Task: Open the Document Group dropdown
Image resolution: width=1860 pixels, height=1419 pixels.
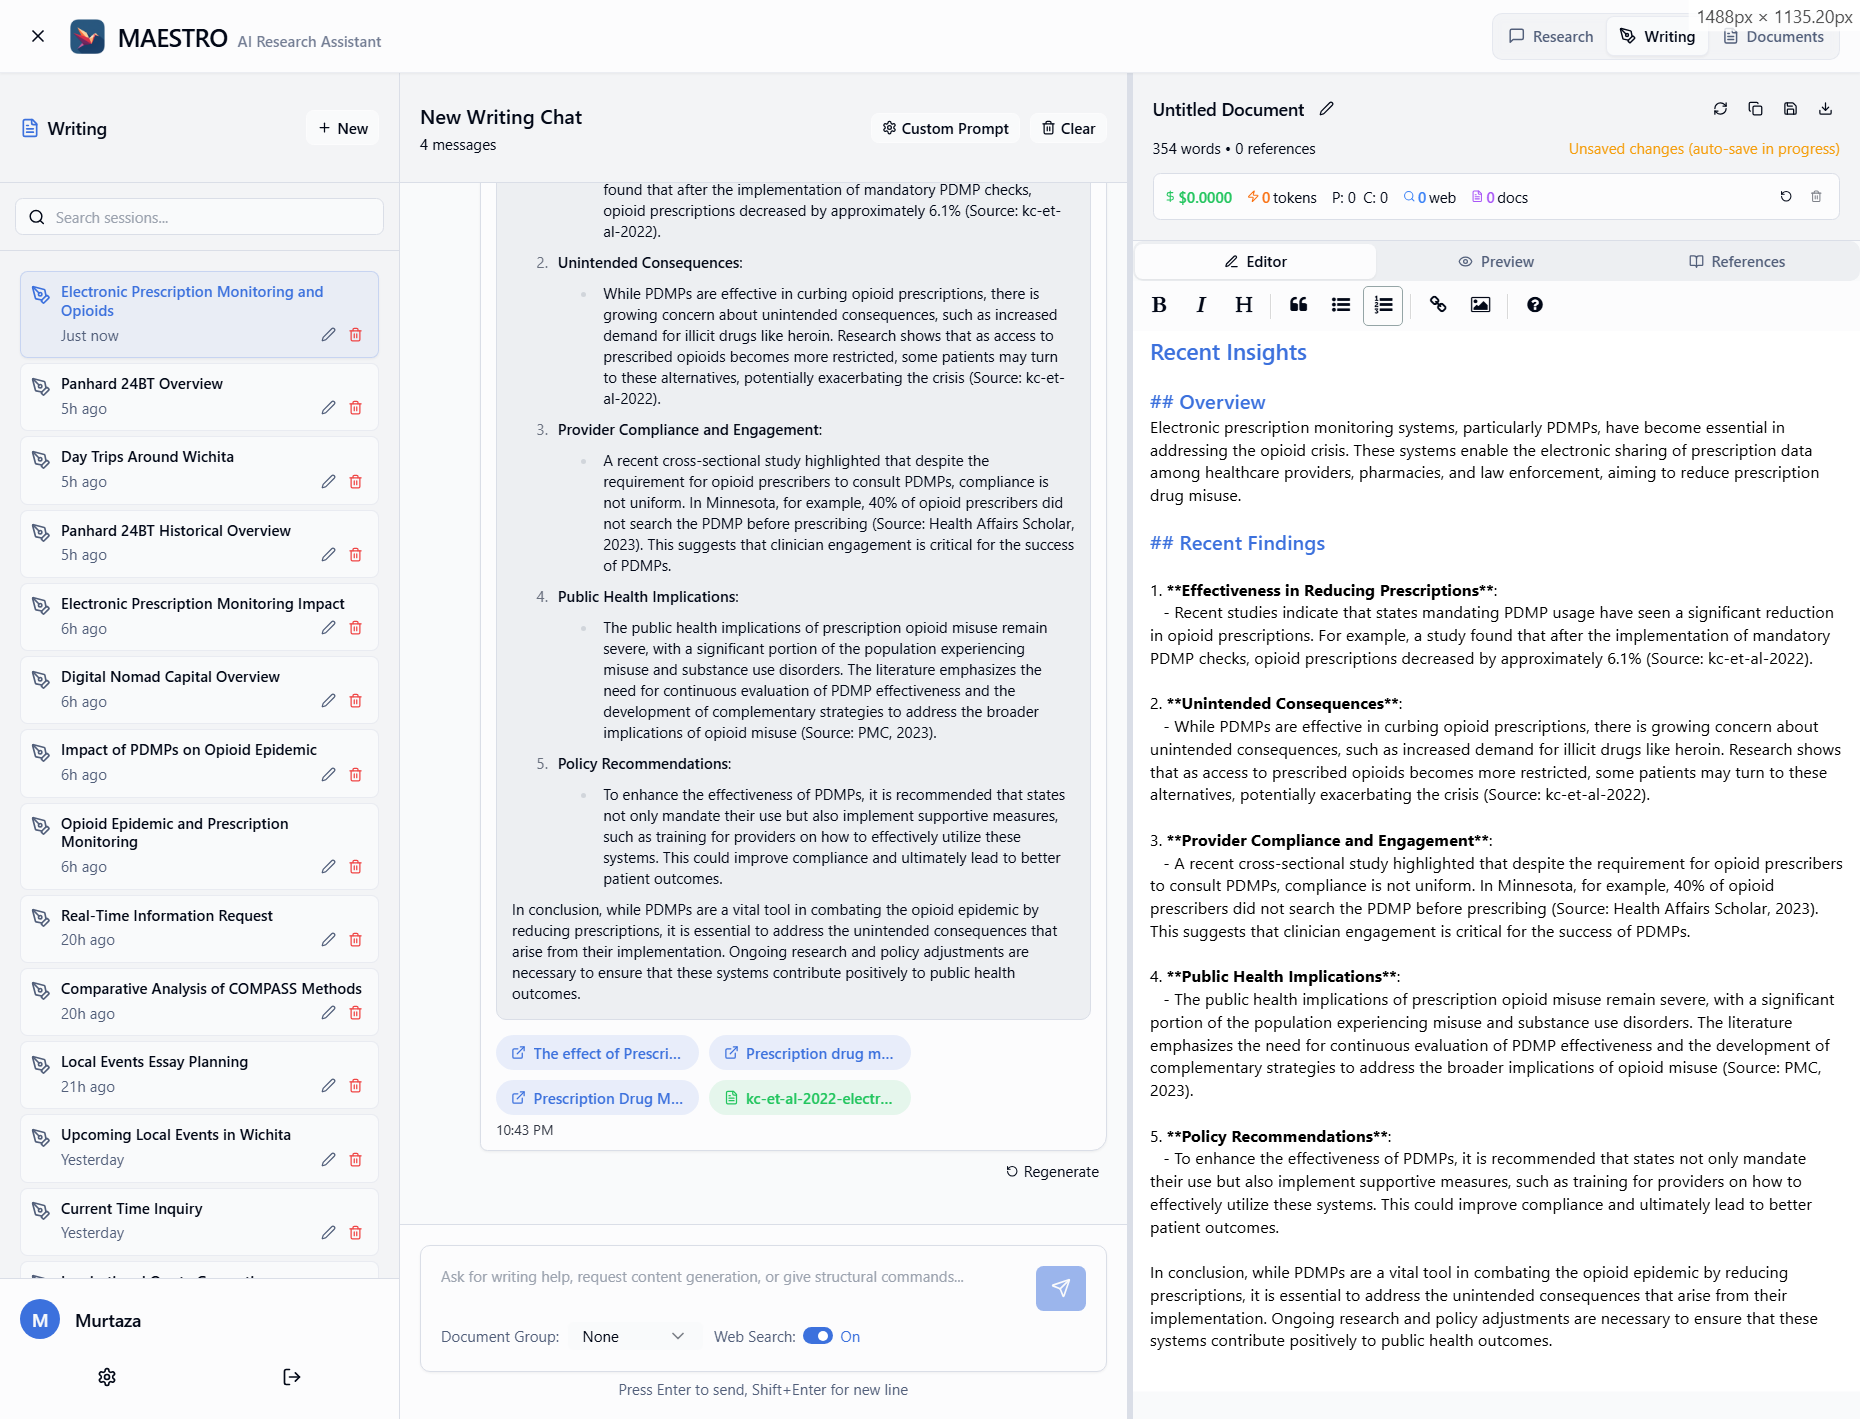Action: click(632, 1336)
